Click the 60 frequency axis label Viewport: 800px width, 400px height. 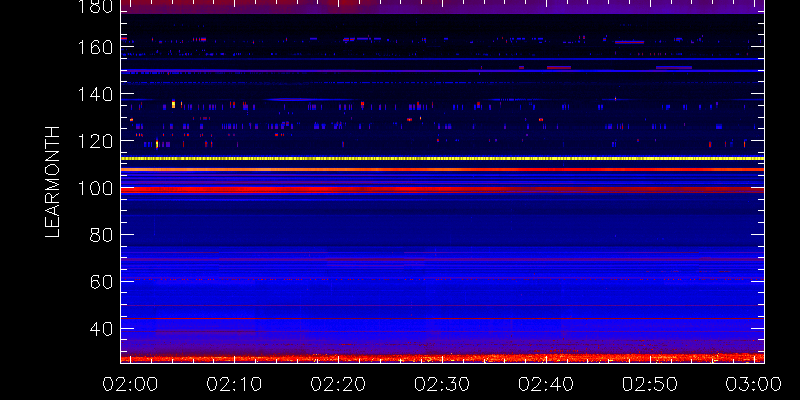[x=101, y=282]
